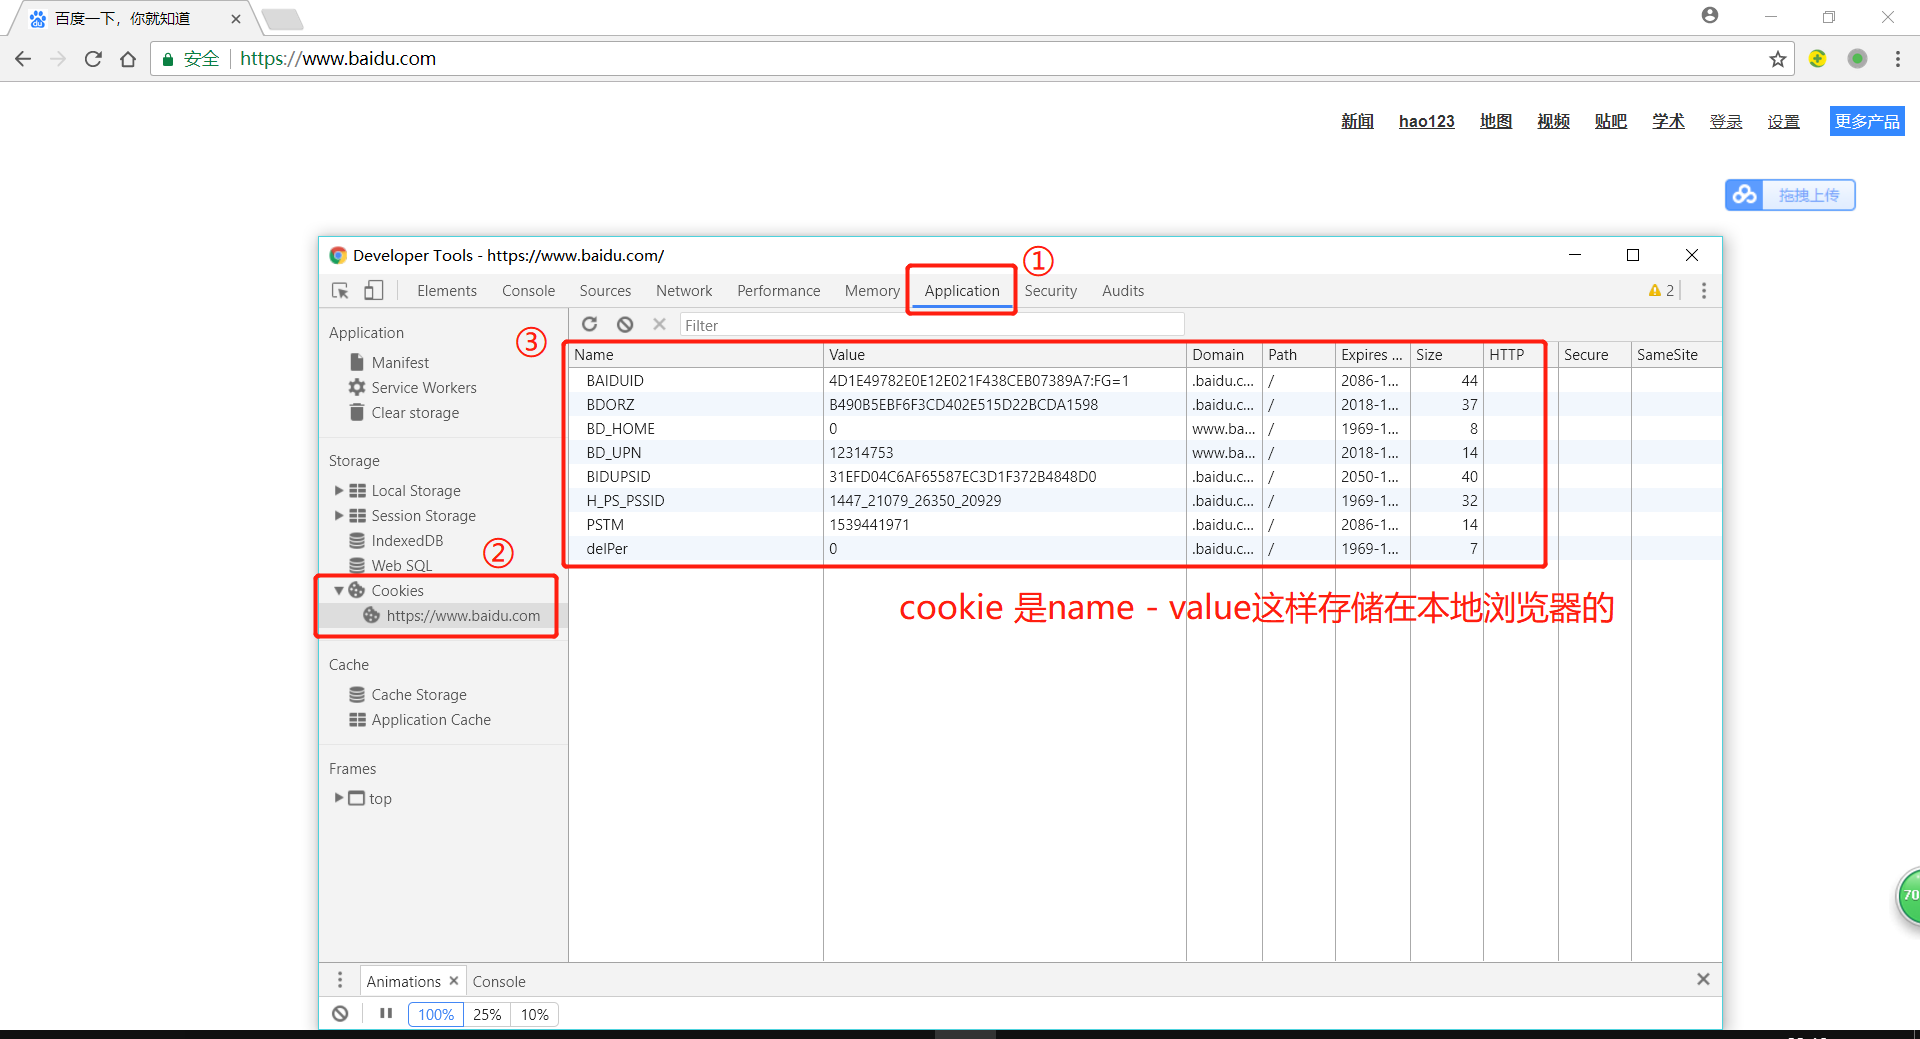This screenshot has height=1039, width=1920.
Task: Select the https://www.baidu.com cookies entry
Action: (463, 615)
